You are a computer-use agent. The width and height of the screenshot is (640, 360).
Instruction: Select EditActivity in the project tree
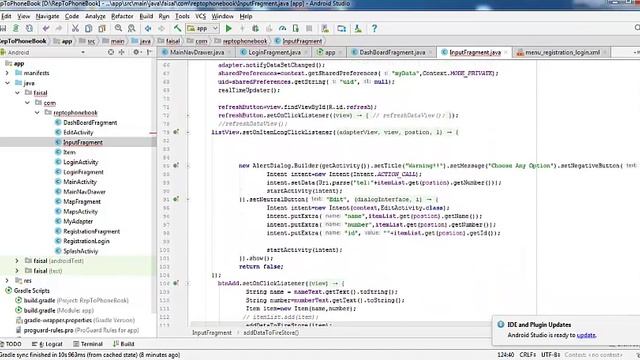click(x=78, y=132)
